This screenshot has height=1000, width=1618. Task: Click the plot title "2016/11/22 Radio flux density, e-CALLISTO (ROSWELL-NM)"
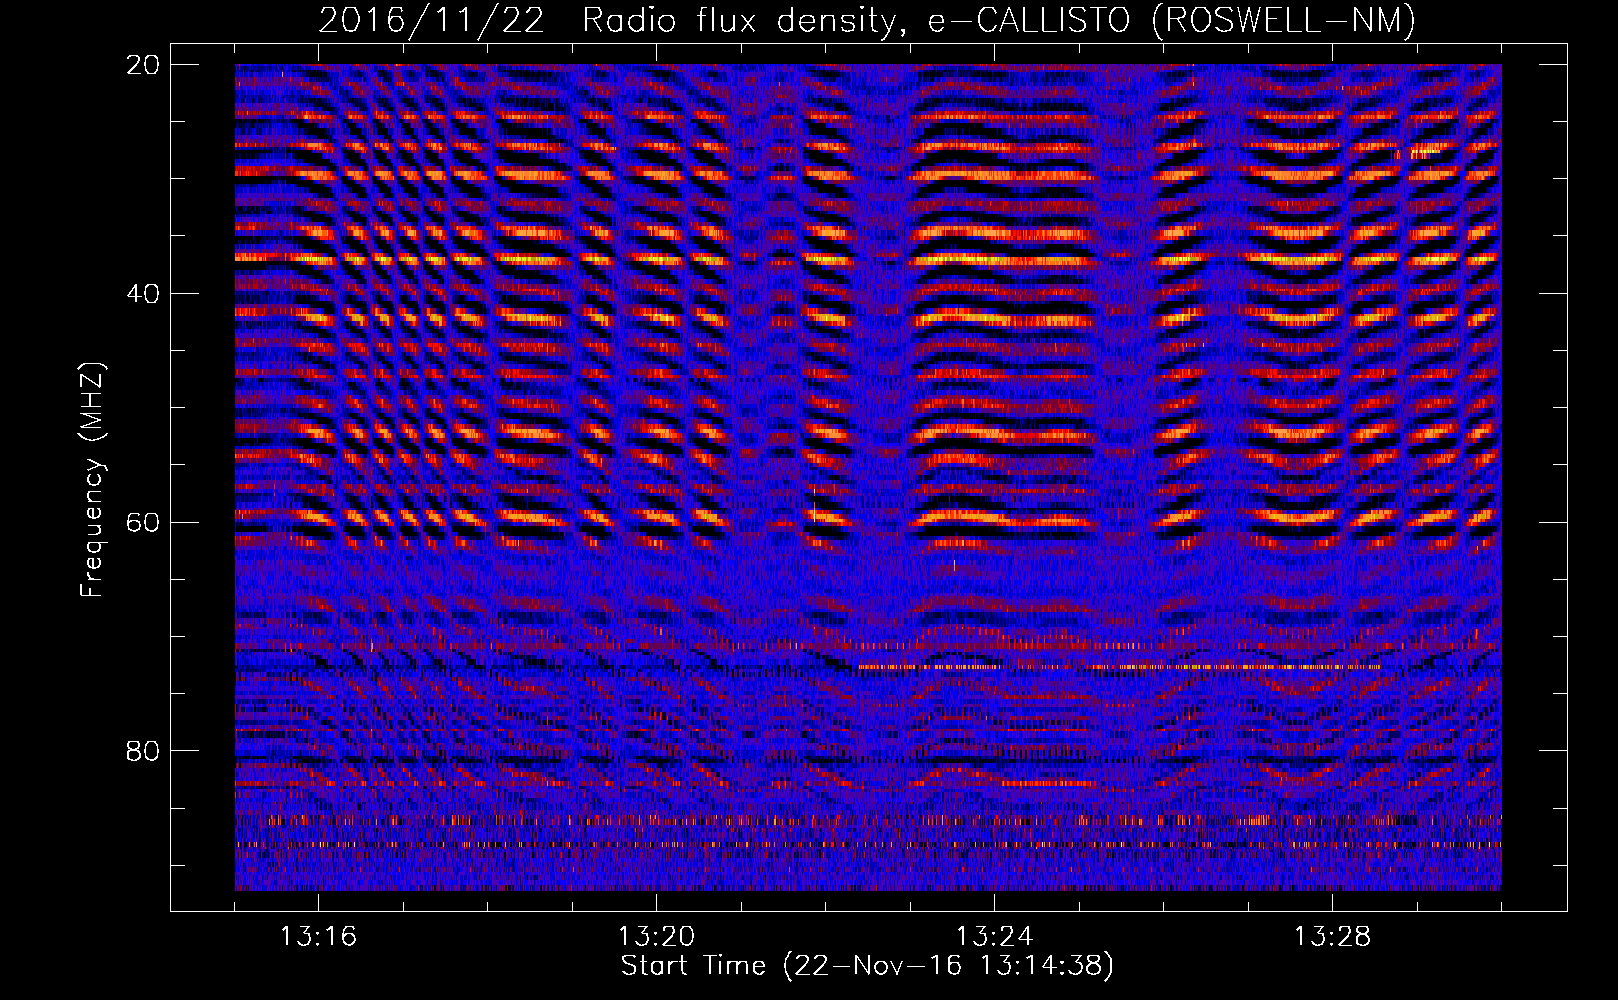coord(867,20)
